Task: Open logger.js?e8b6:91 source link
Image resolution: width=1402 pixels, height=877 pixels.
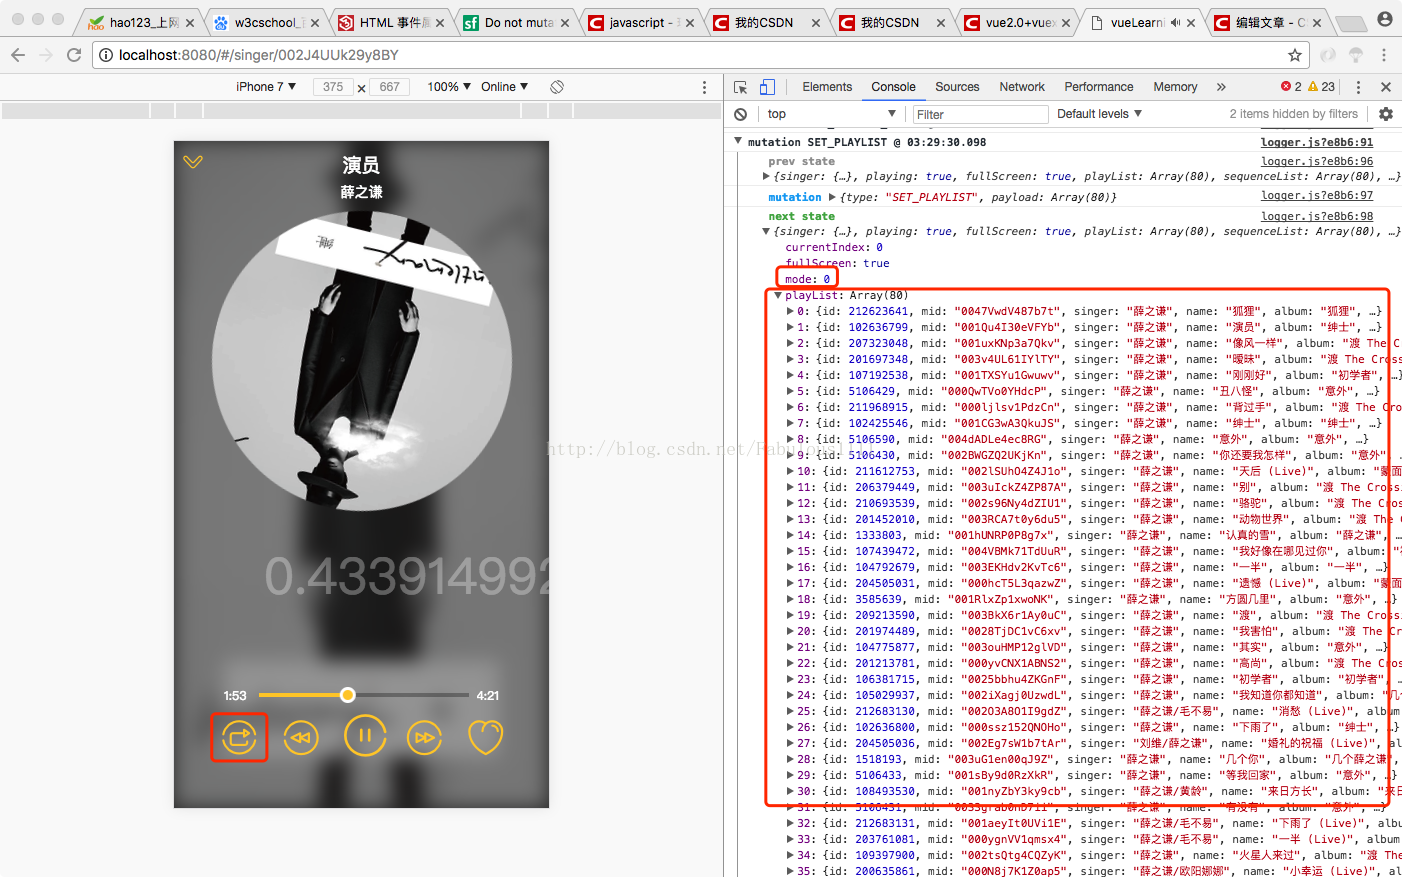Action: [1316, 142]
